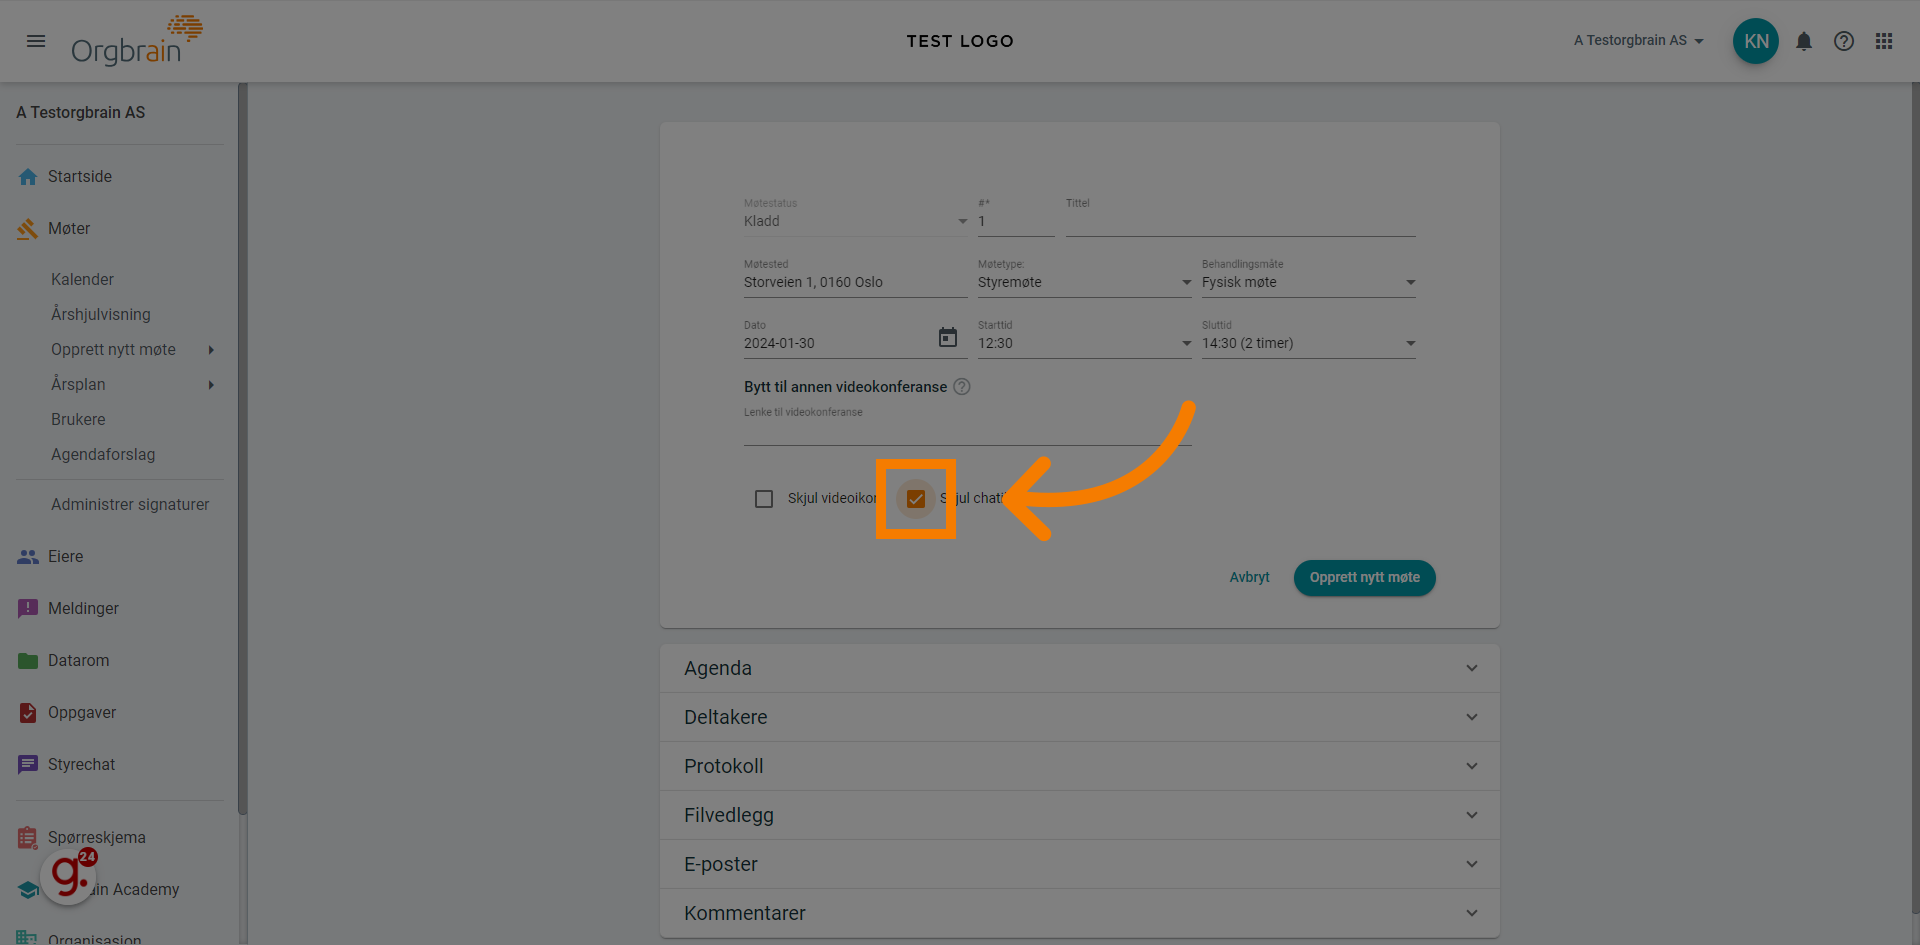The height and width of the screenshot is (945, 1920).
Task: Click the Styrechat chat icon
Action: 28,765
